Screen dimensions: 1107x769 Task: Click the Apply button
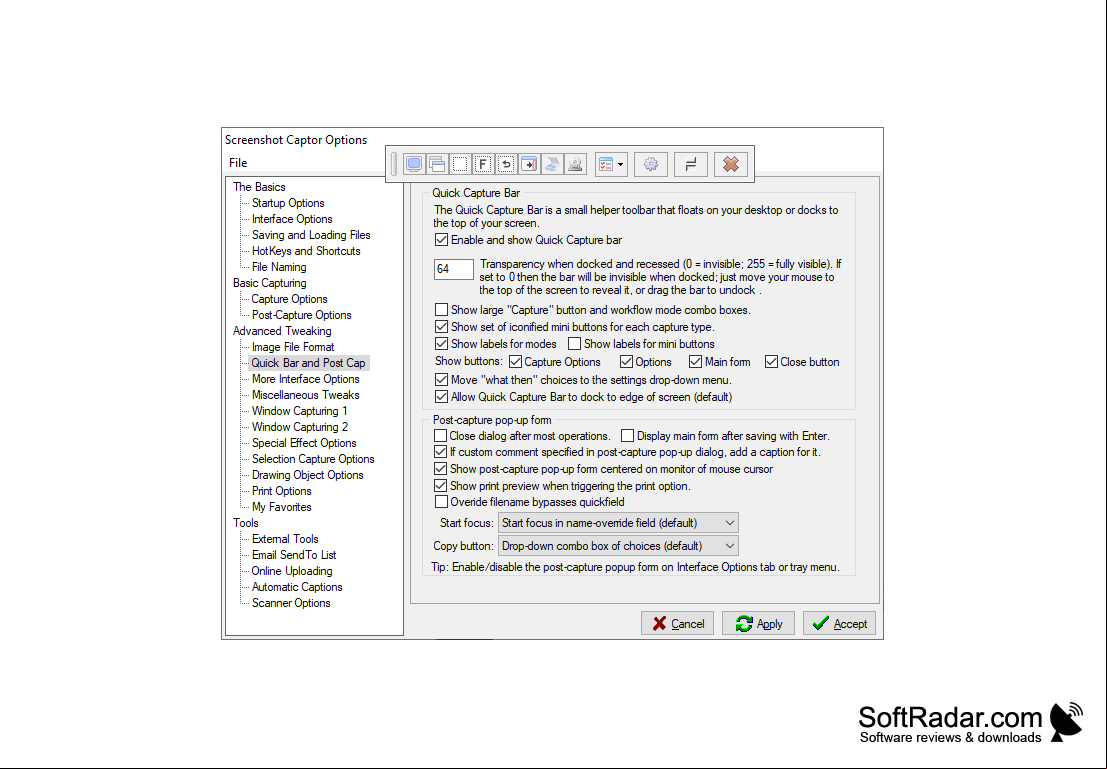click(758, 624)
